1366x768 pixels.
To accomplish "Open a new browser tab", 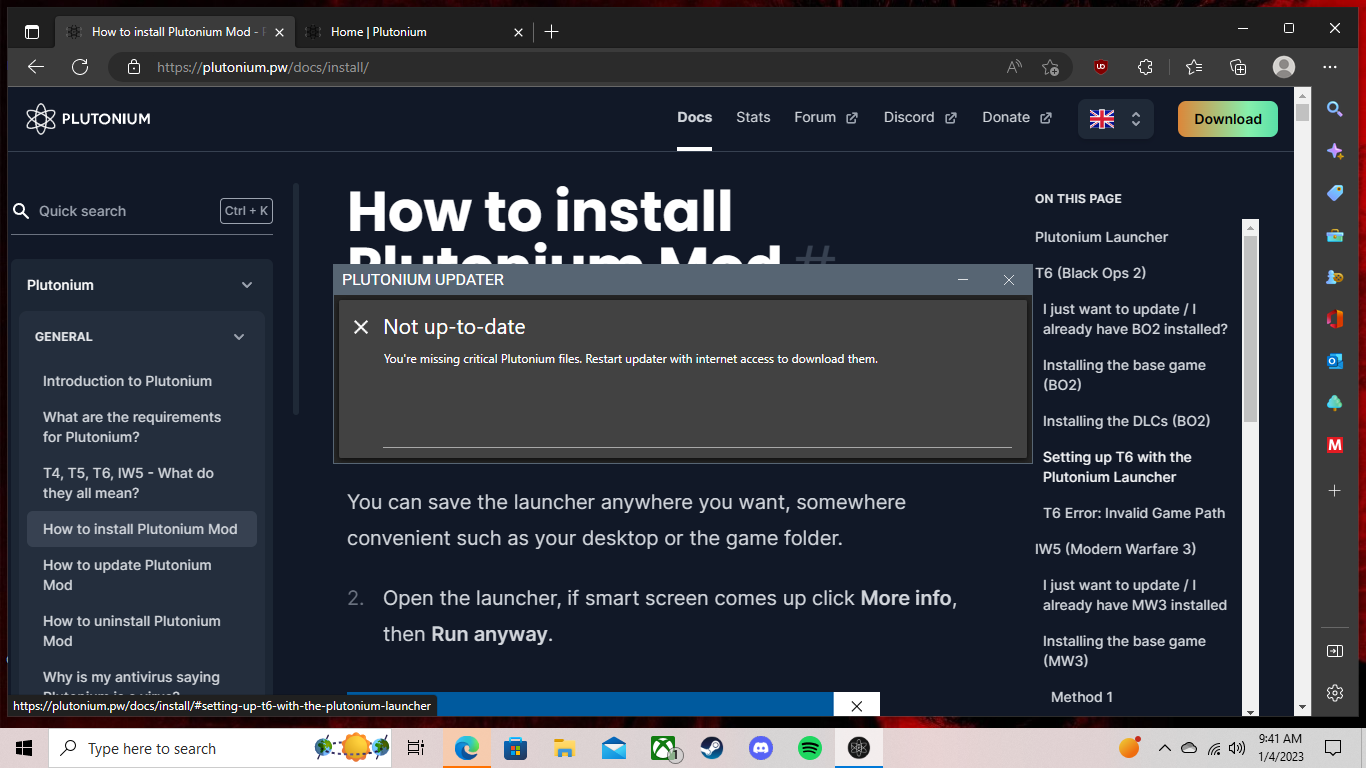I will tap(551, 32).
